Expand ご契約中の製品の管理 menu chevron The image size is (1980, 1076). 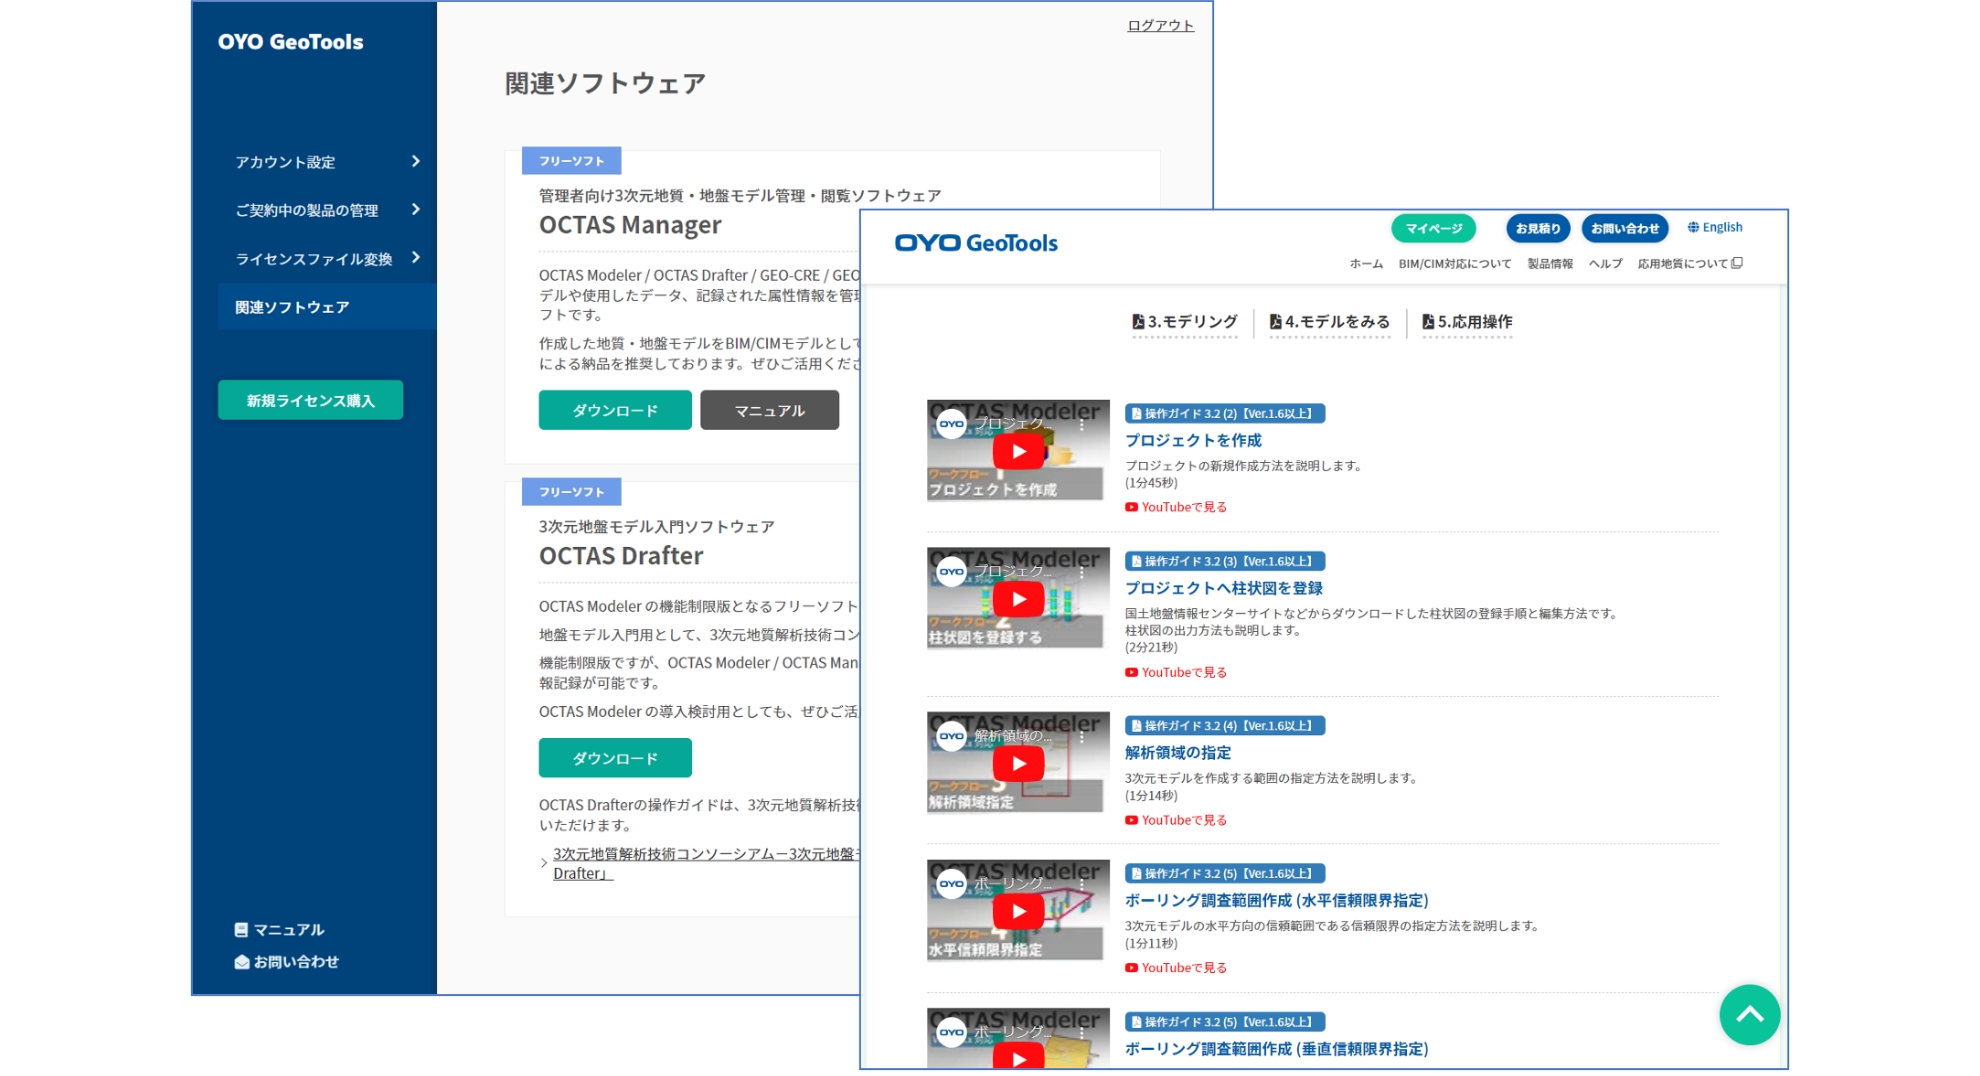[415, 209]
